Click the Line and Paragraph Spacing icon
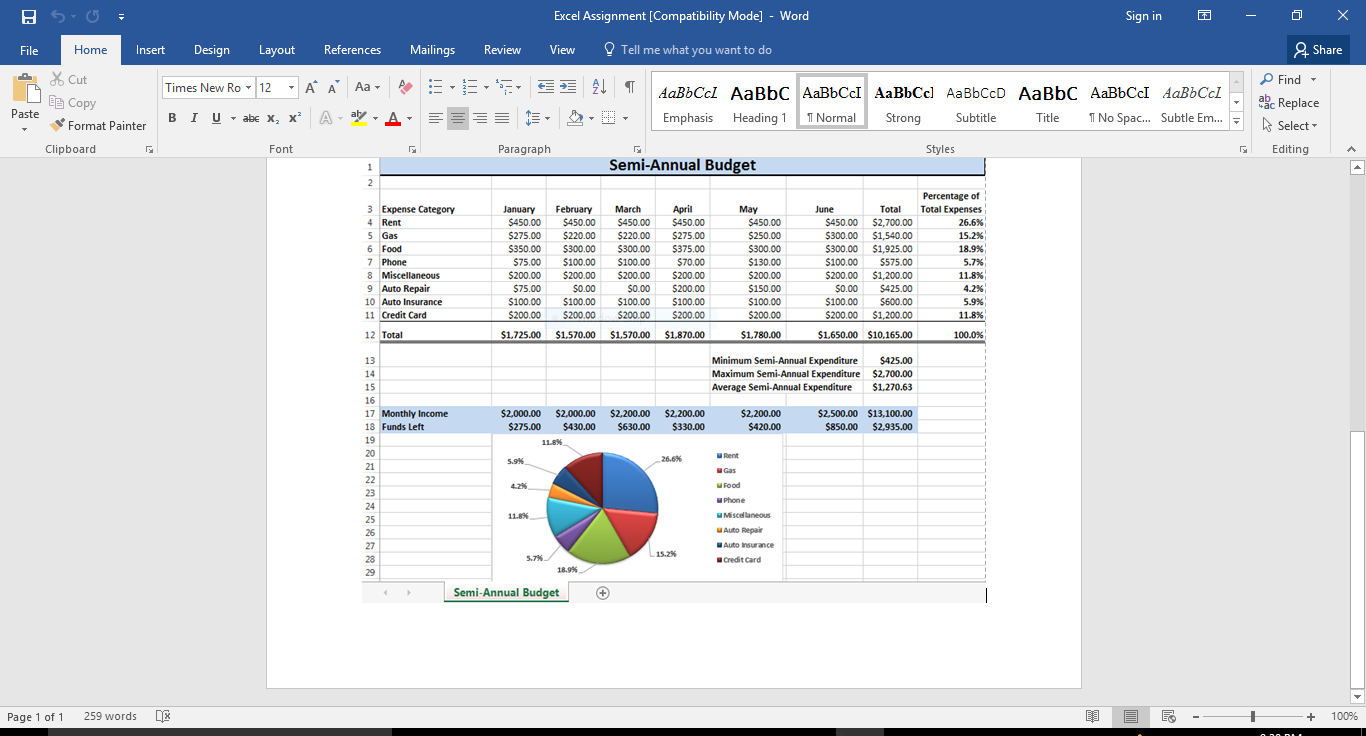Viewport: 1366px width, 736px height. coord(534,118)
